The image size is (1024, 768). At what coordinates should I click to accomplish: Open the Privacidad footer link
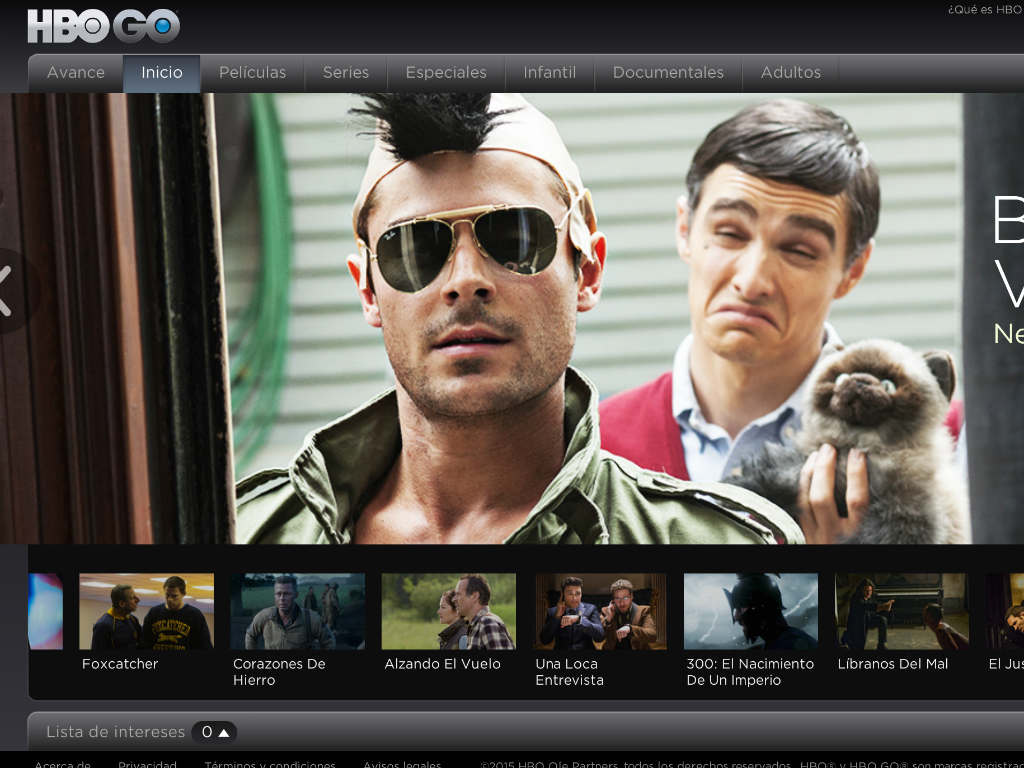coord(147,763)
